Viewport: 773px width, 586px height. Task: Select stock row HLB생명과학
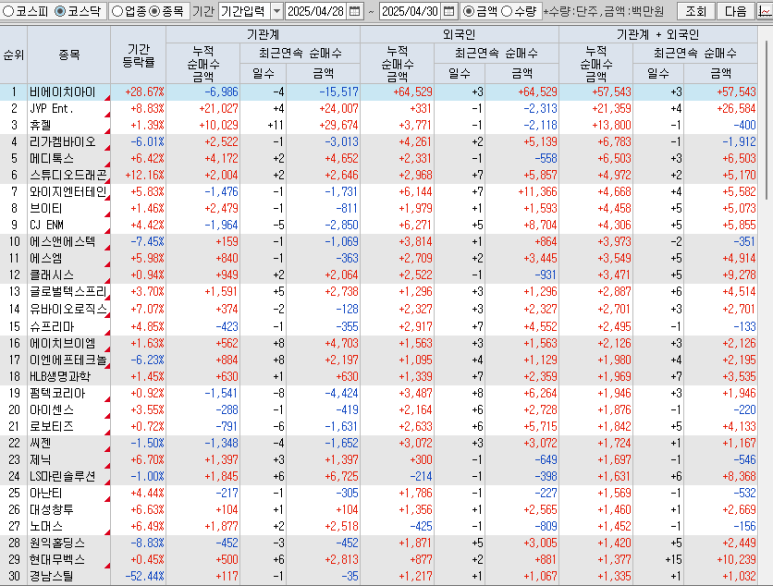tap(379, 377)
